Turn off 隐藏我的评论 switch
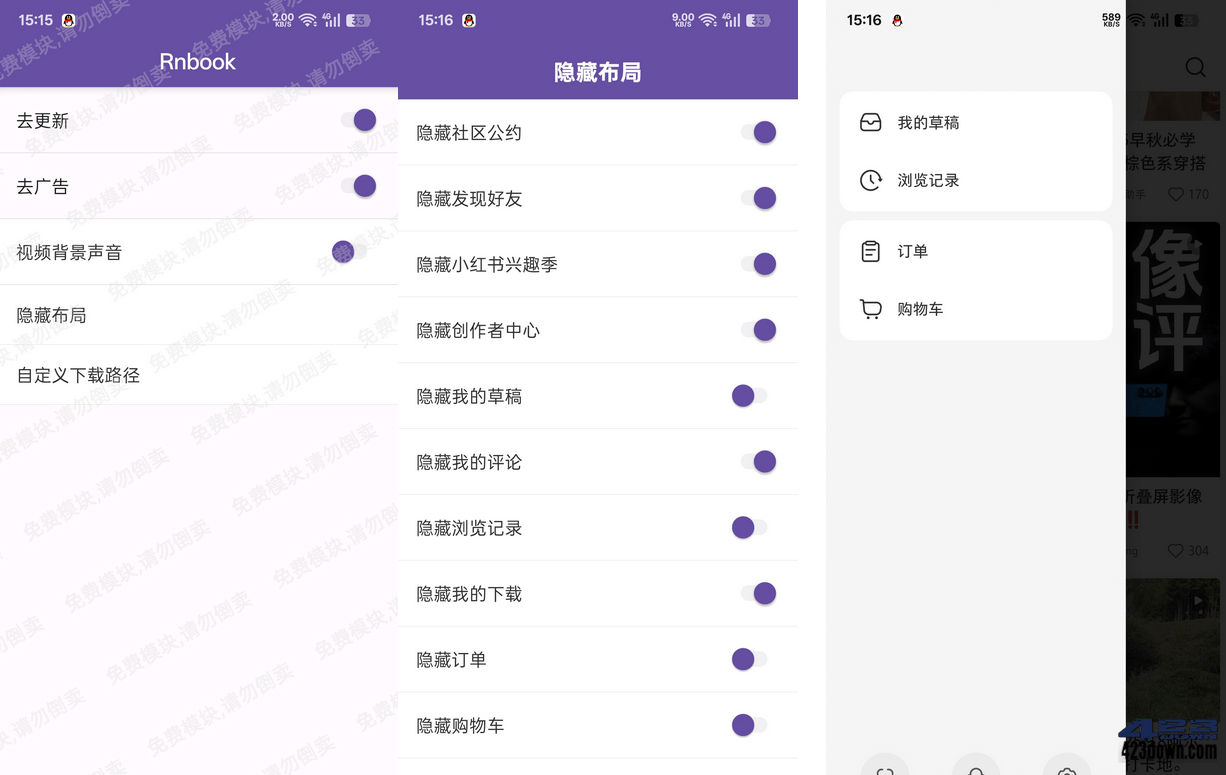 coord(763,461)
